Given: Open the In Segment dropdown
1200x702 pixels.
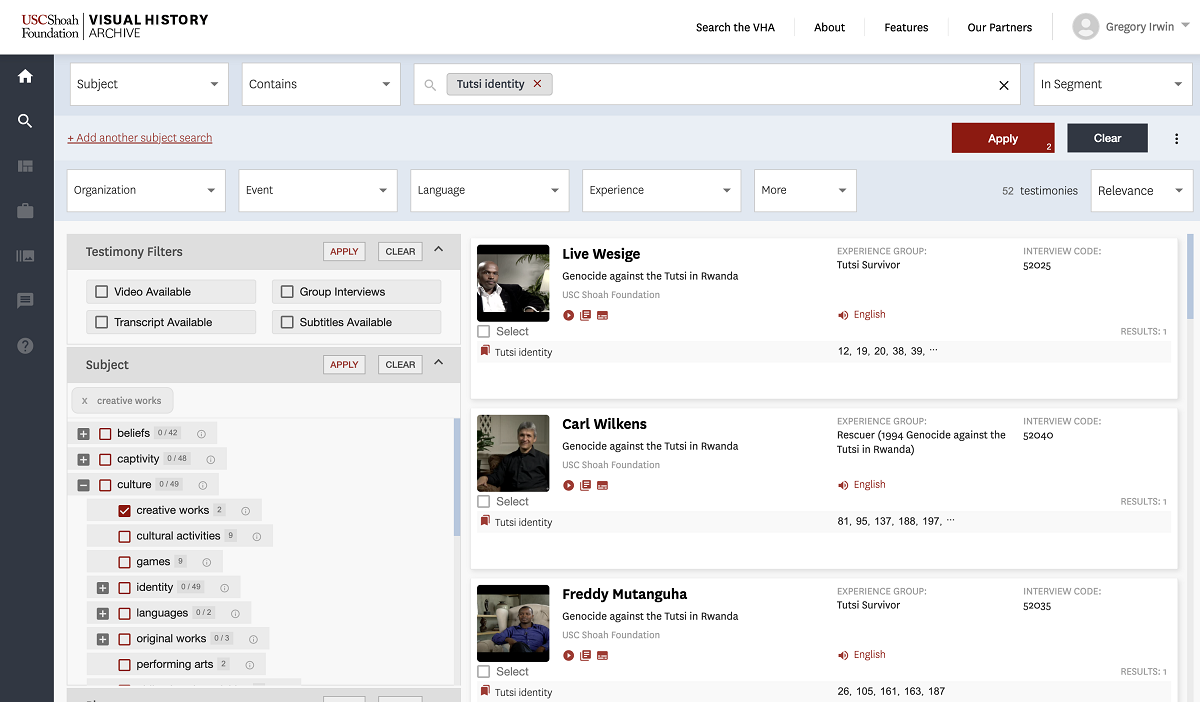Looking at the screenshot, I should (x=1113, y=84).
